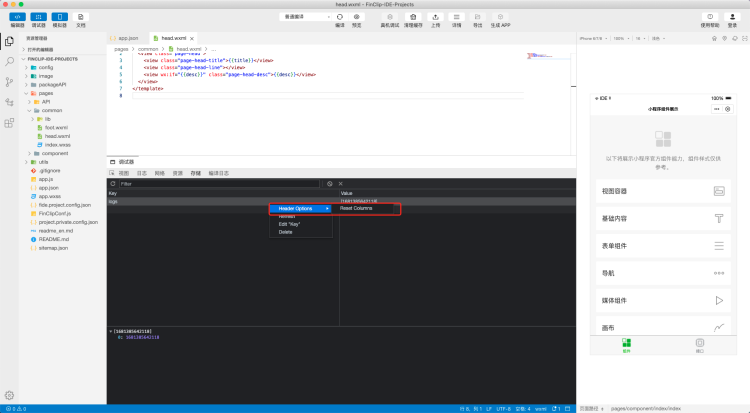Toggle the 调试器 debugger panel button
Viewport: 750px width, 413px height.
coord(39,17)
